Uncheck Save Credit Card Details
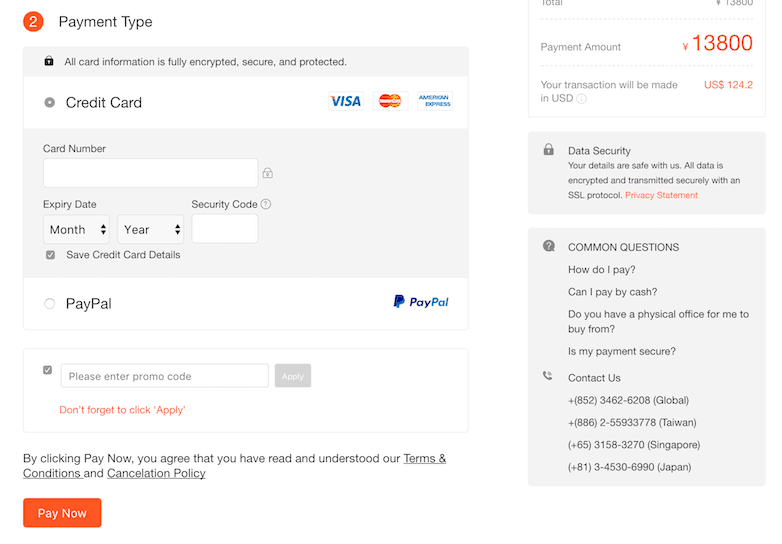Image resolution: width=782 pixels, height=544 pixels. pos(50,255)
